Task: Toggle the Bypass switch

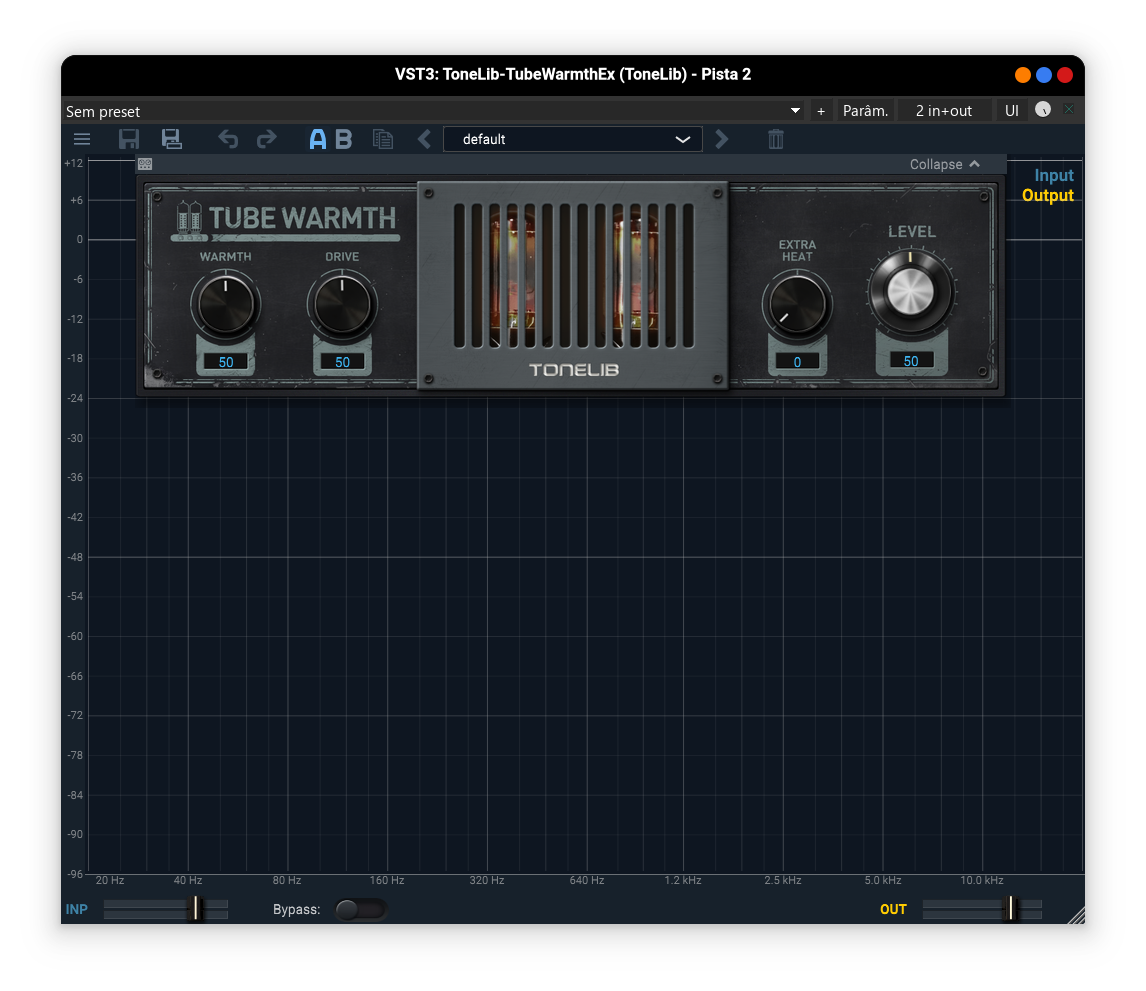Action: (x=361, y=909)
